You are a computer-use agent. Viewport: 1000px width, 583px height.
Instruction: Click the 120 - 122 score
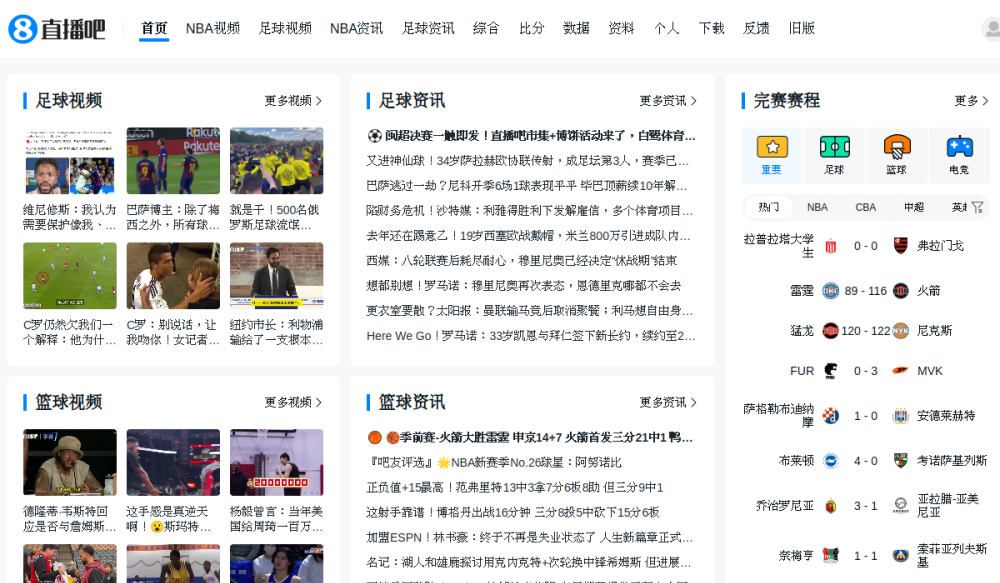point(865,330)
